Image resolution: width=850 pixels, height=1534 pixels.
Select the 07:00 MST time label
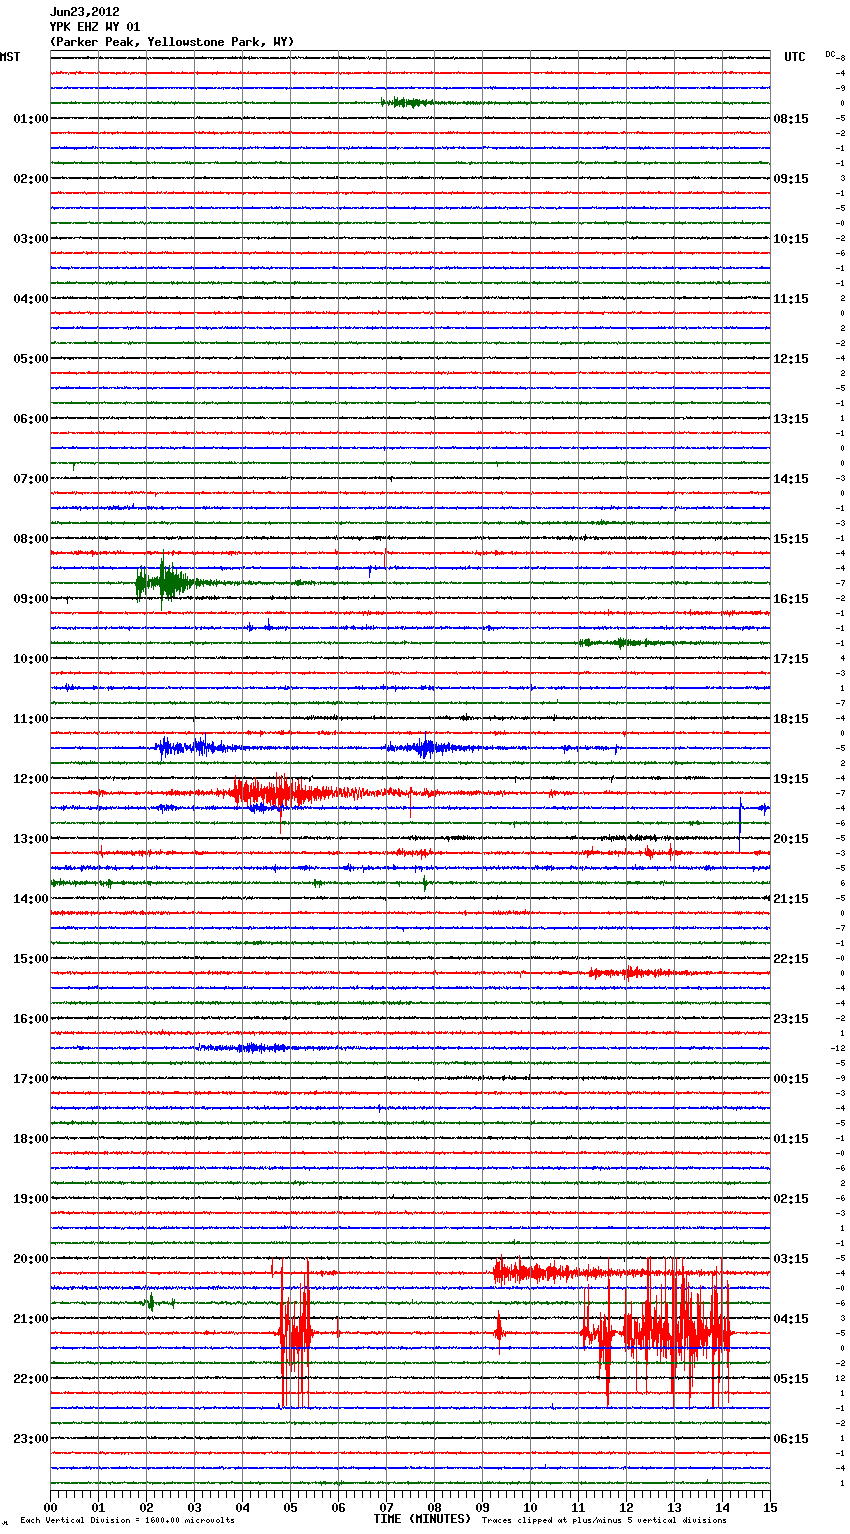(31, 479)
